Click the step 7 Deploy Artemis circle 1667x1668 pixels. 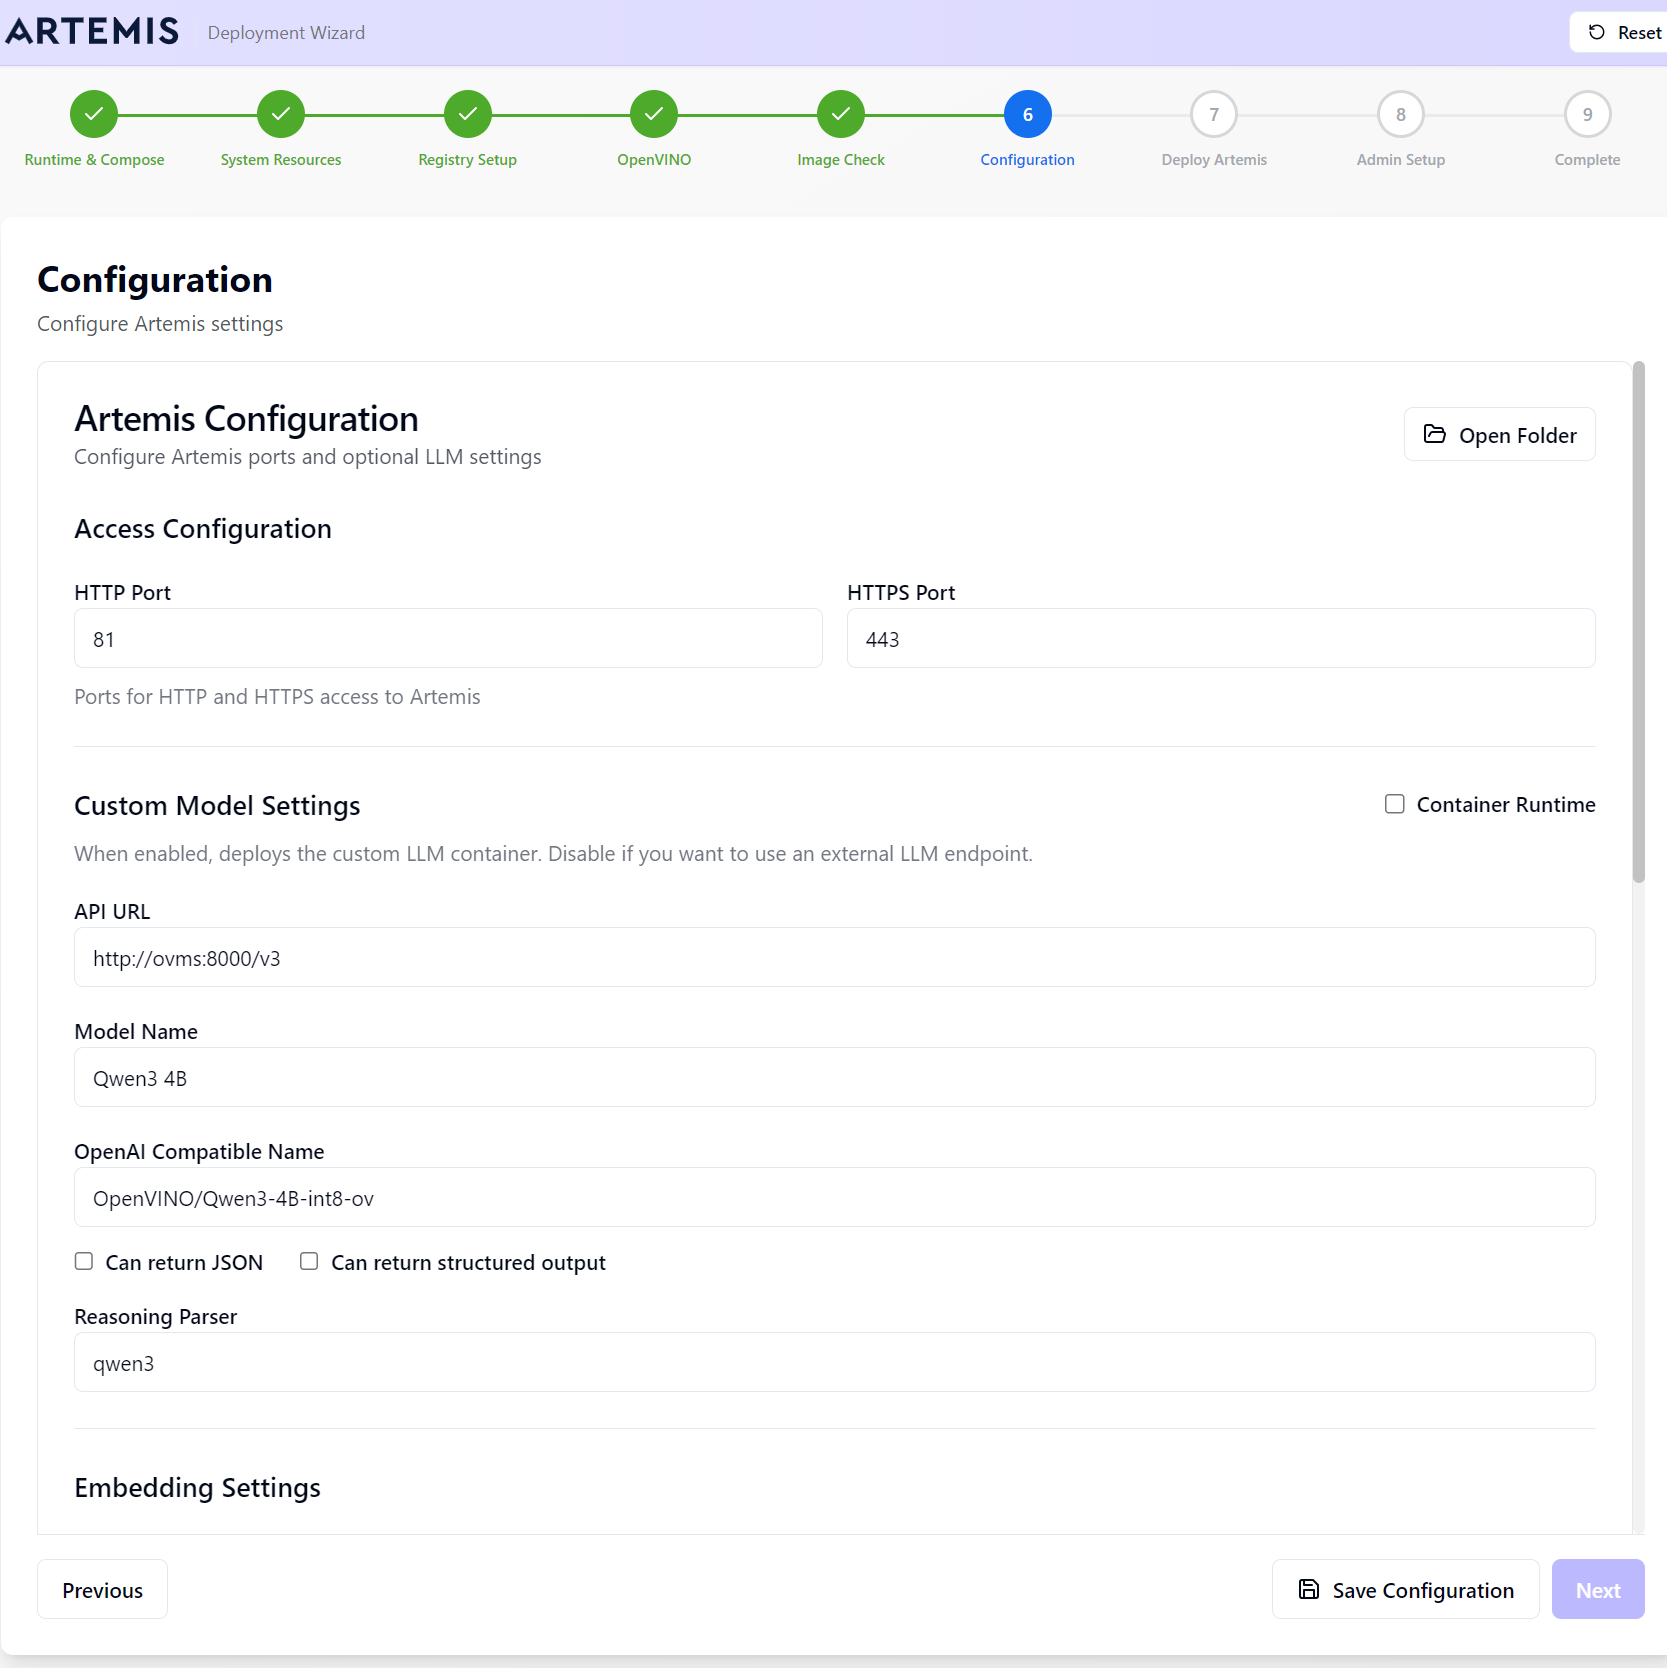coord(1214,115)
